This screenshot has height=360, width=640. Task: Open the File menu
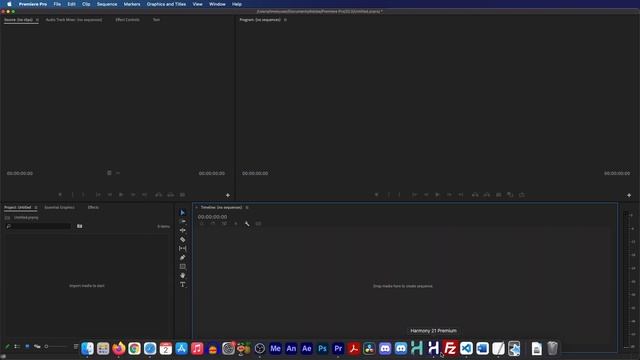tap(57, 4)
